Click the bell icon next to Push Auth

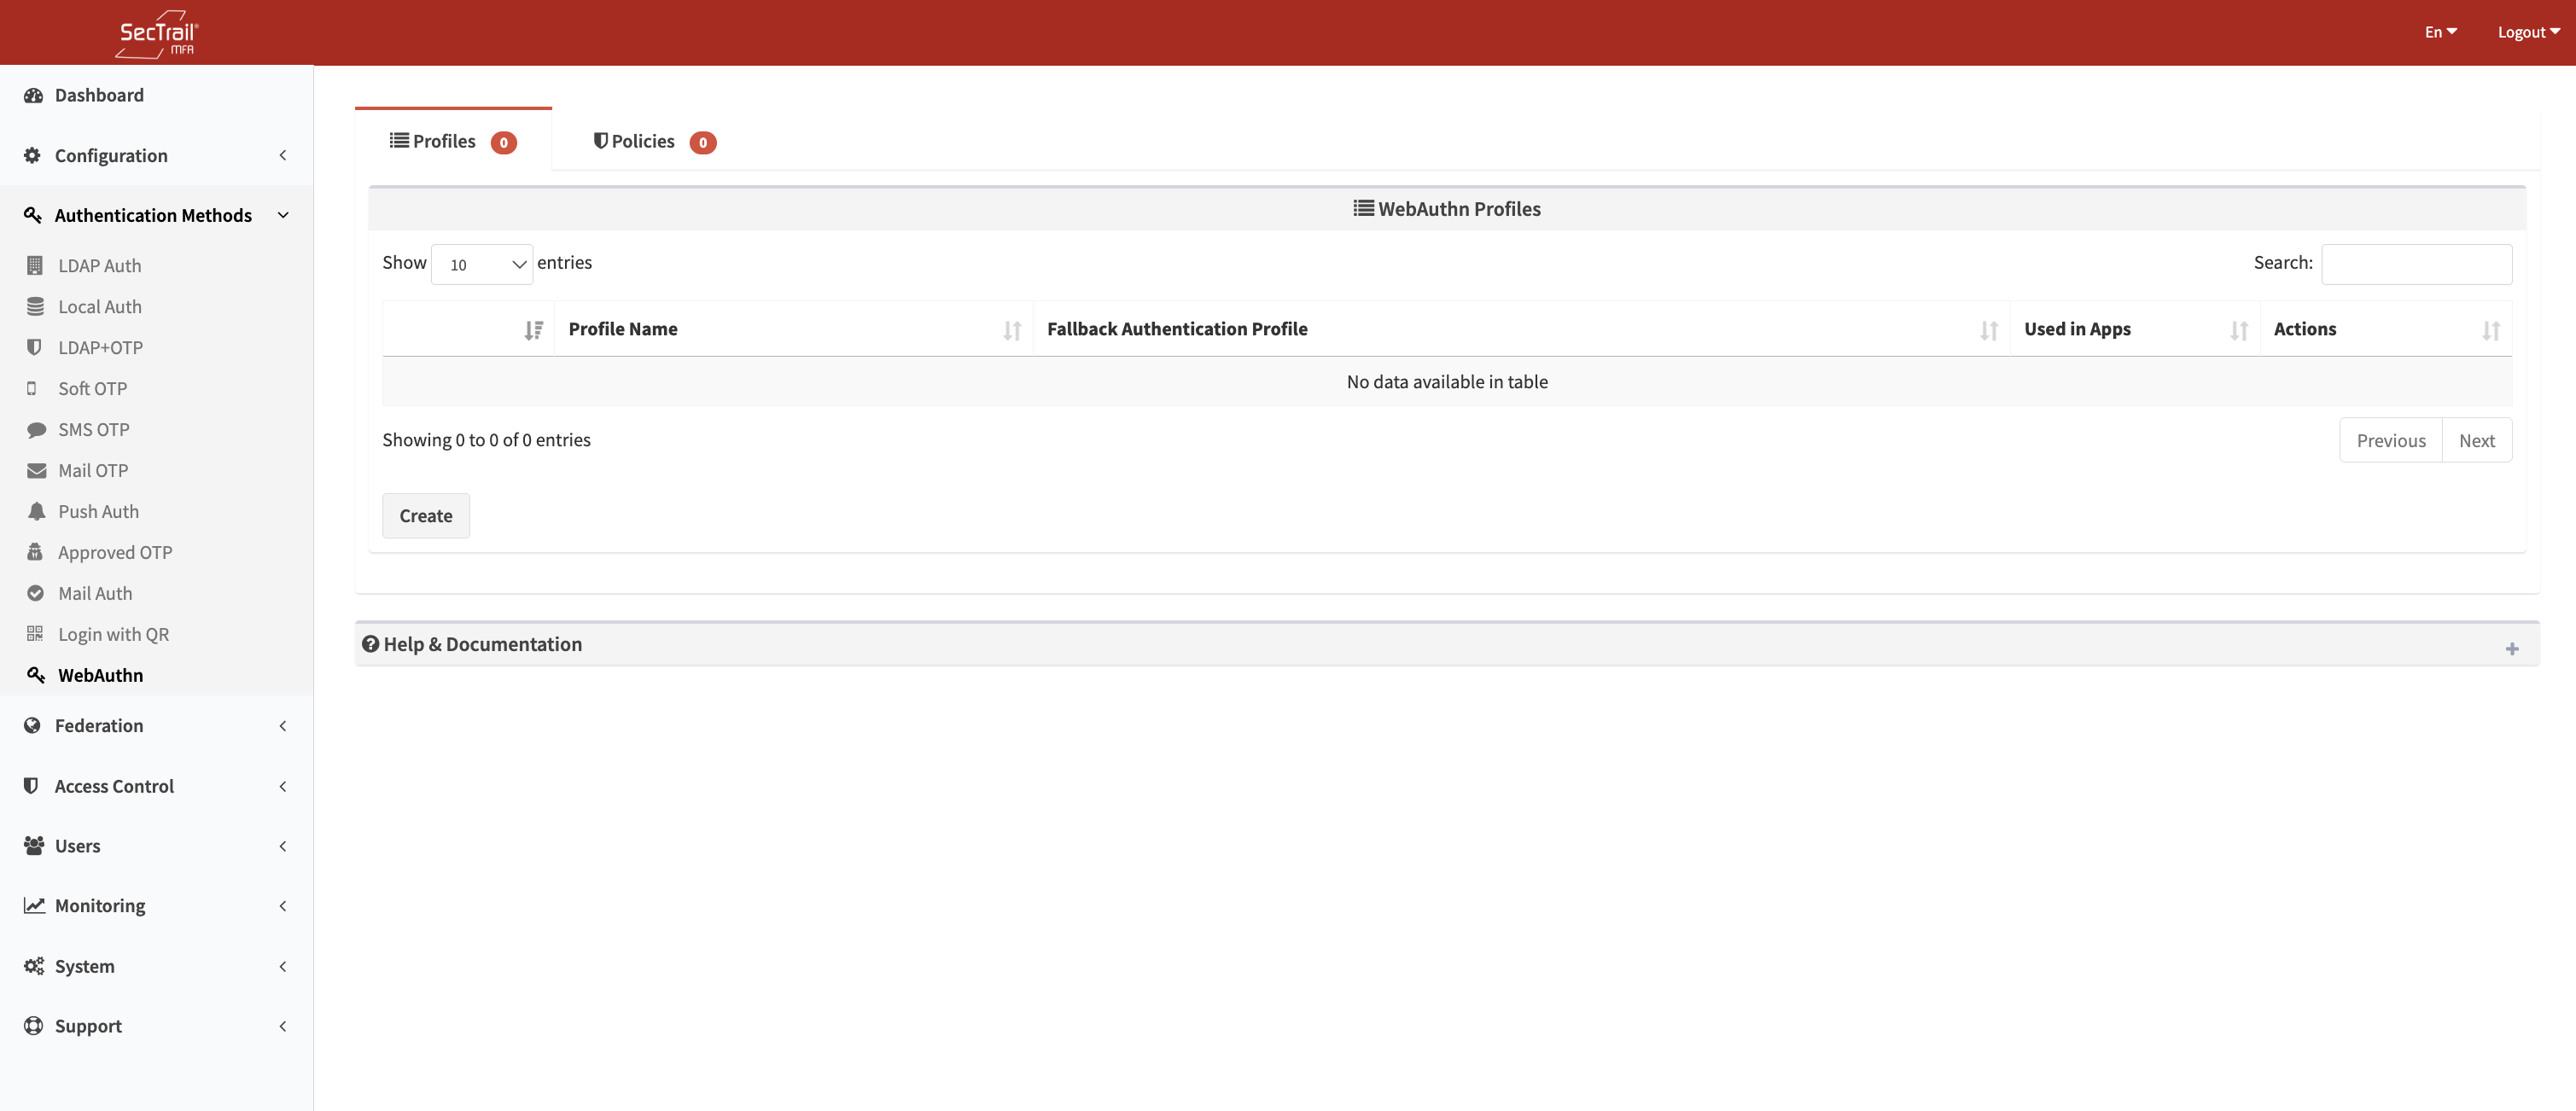coord(36,511)
